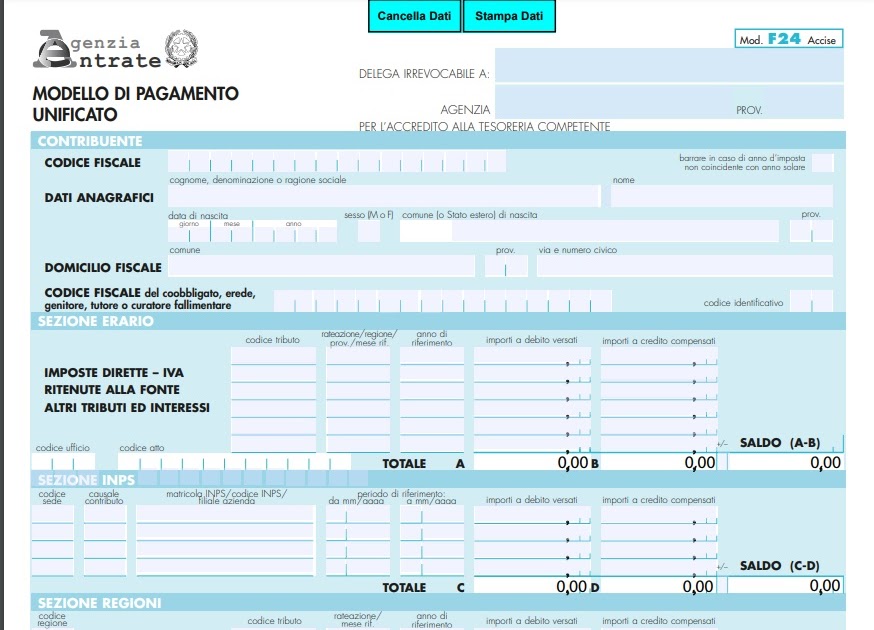874x630 pixels.
Task: Click the nome field in DATI ANAGRAFICI
Action: point(720,196)
